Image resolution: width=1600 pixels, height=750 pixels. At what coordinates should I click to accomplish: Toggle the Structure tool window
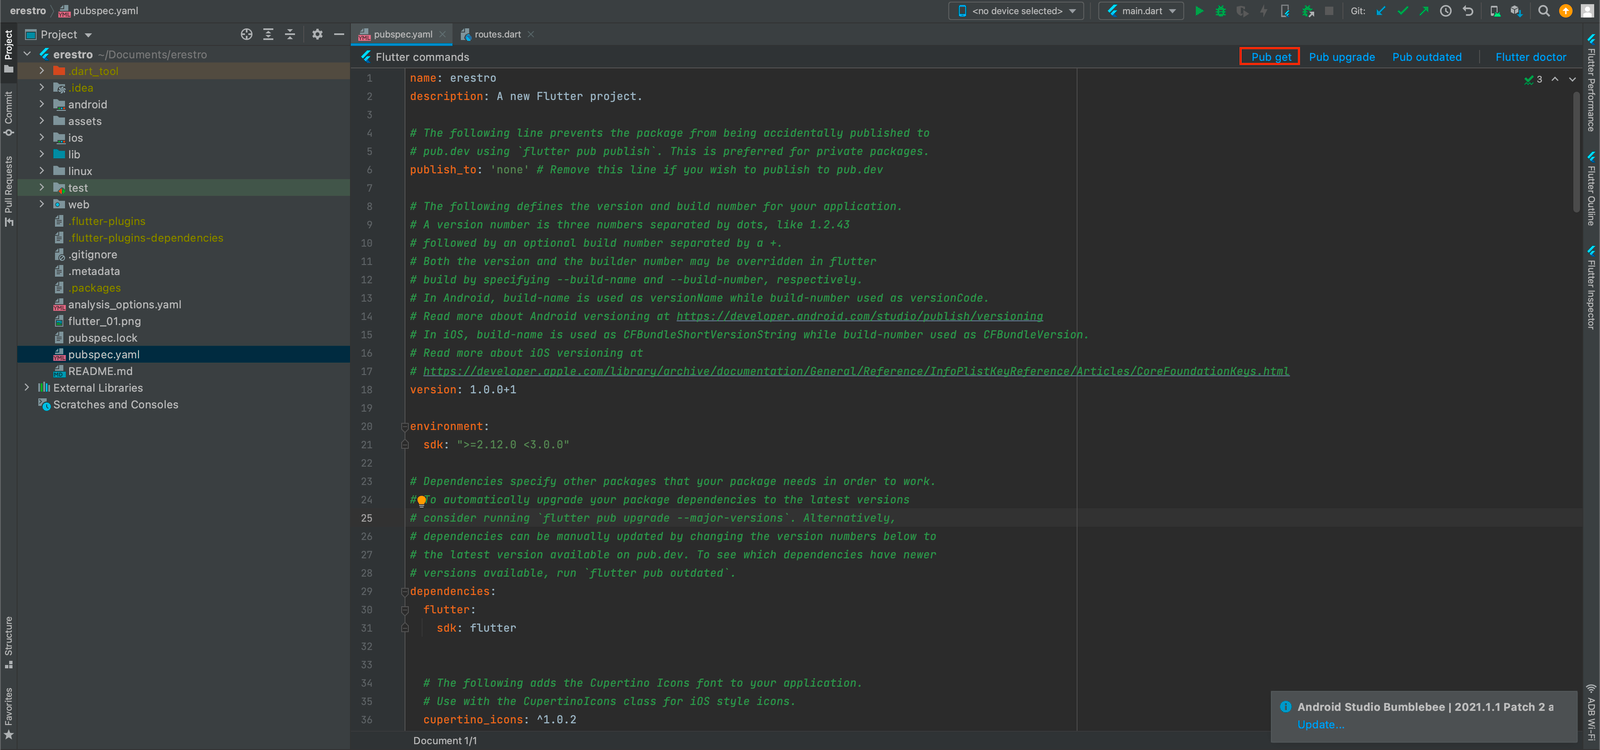point(9,642)
